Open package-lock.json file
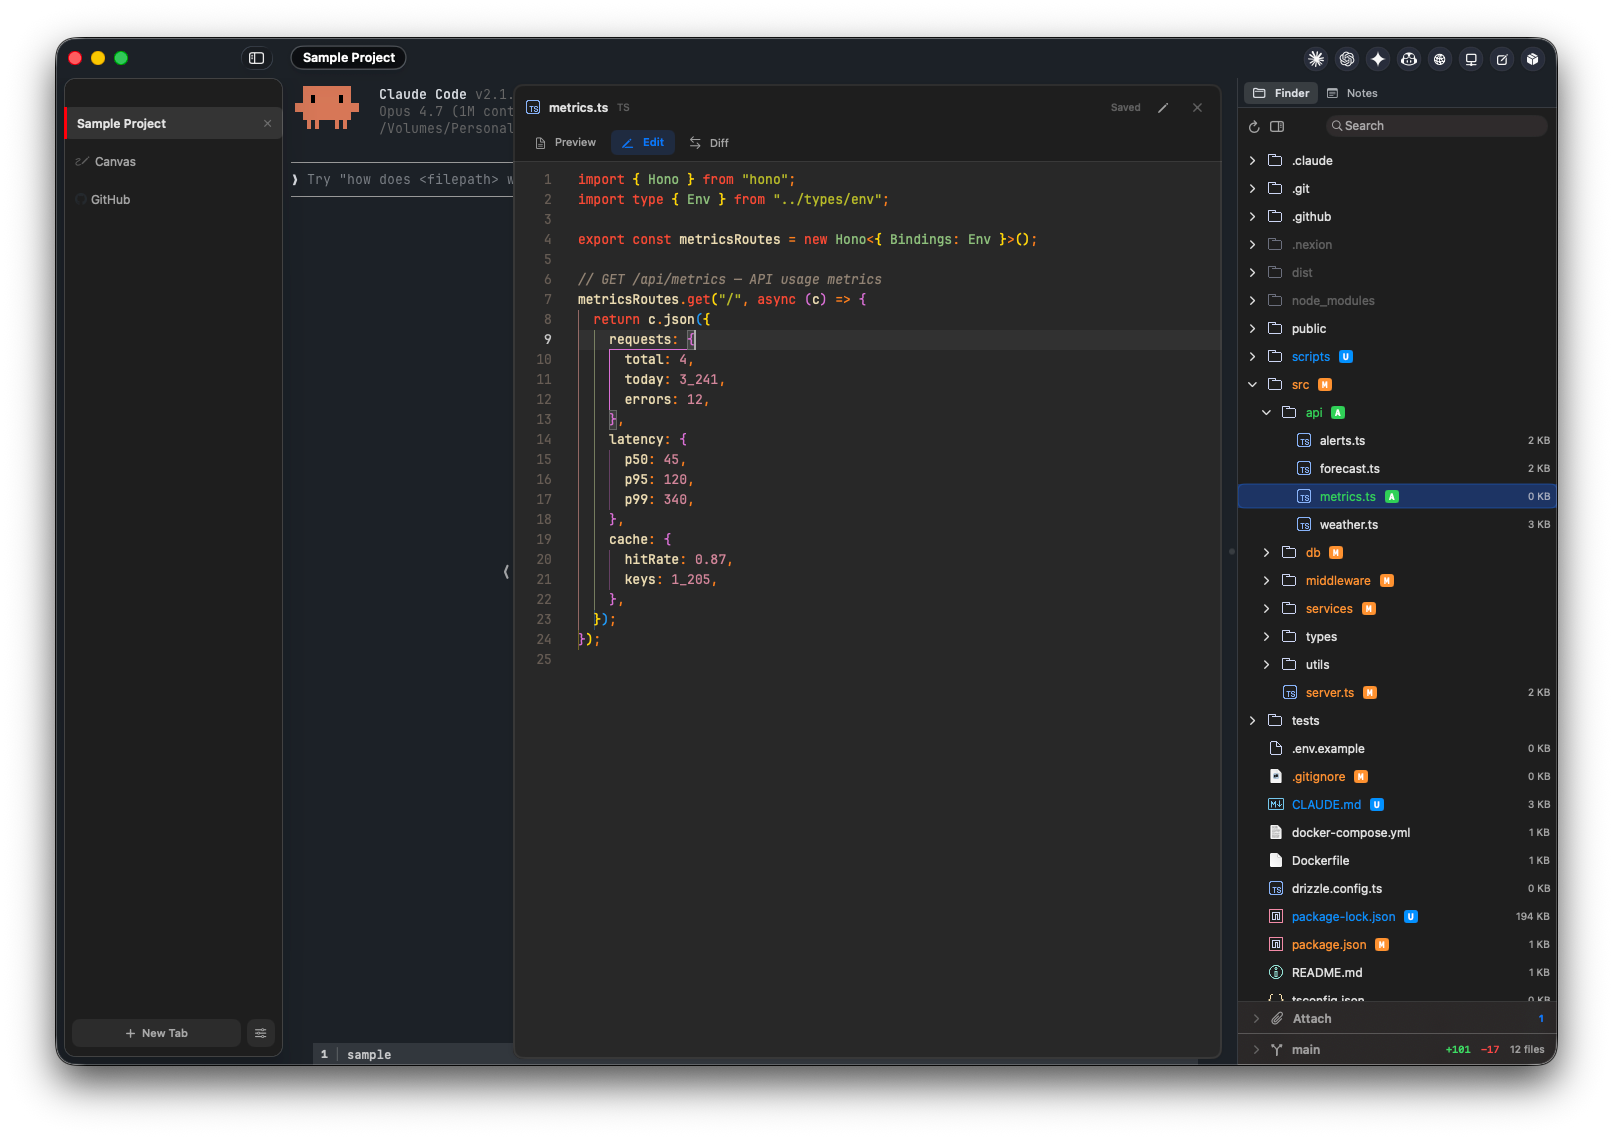 tap(1397, 917)
